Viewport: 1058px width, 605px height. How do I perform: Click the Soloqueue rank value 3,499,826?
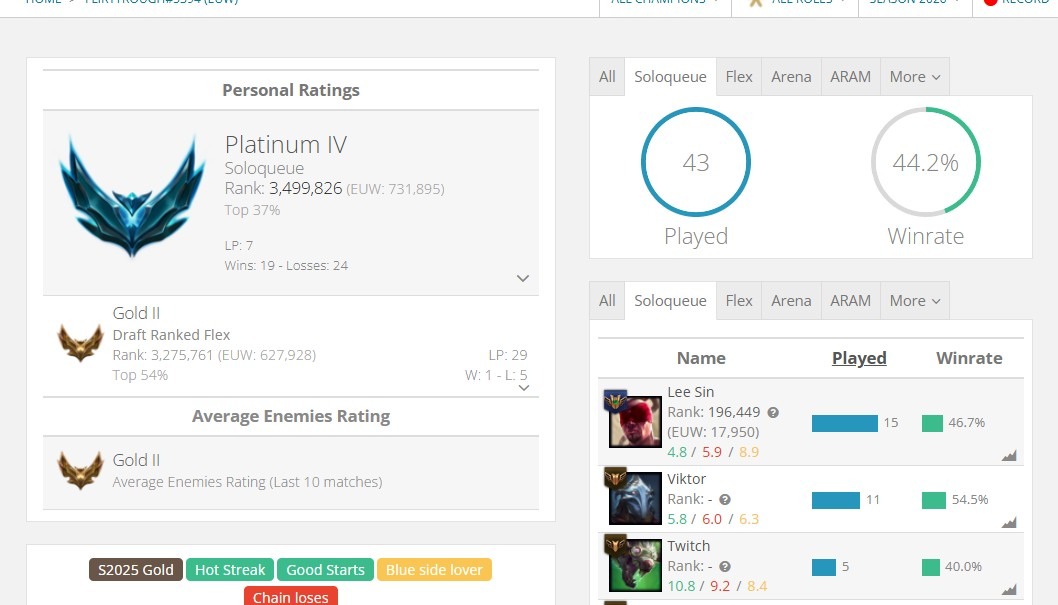click(x=306, y=188)
